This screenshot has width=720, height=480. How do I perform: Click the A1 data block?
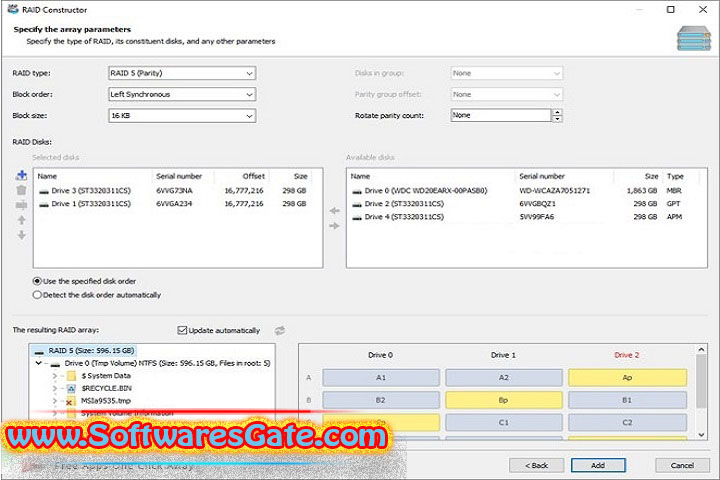click(381, 378)
